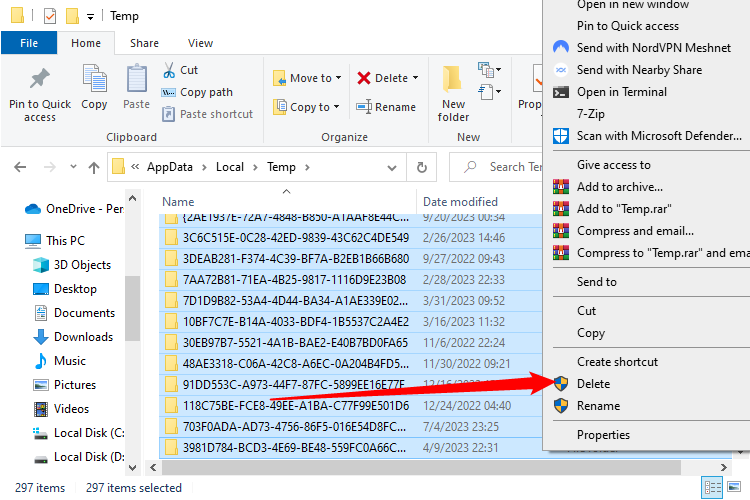
Task: Select Delete in the context menu
Action: [x=593, y=384]
